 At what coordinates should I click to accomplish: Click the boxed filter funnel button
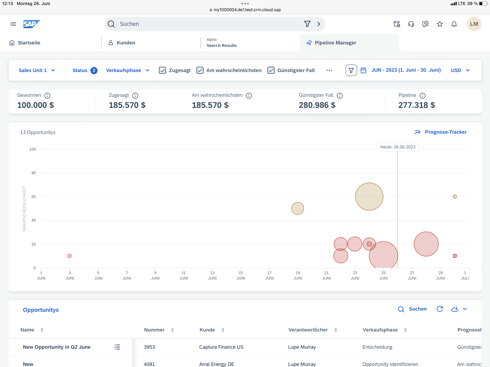[x=351, y=70]
